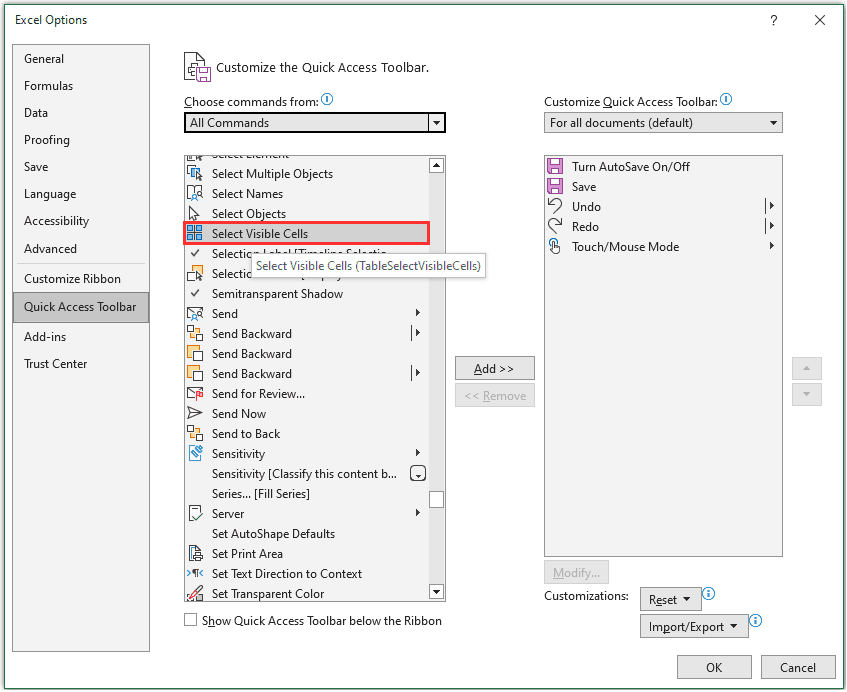The height and width of the screenshot is (692, 847).
Task: Confirm changes with the OK button
Action: pyautogui.click(x=714, y=667)
